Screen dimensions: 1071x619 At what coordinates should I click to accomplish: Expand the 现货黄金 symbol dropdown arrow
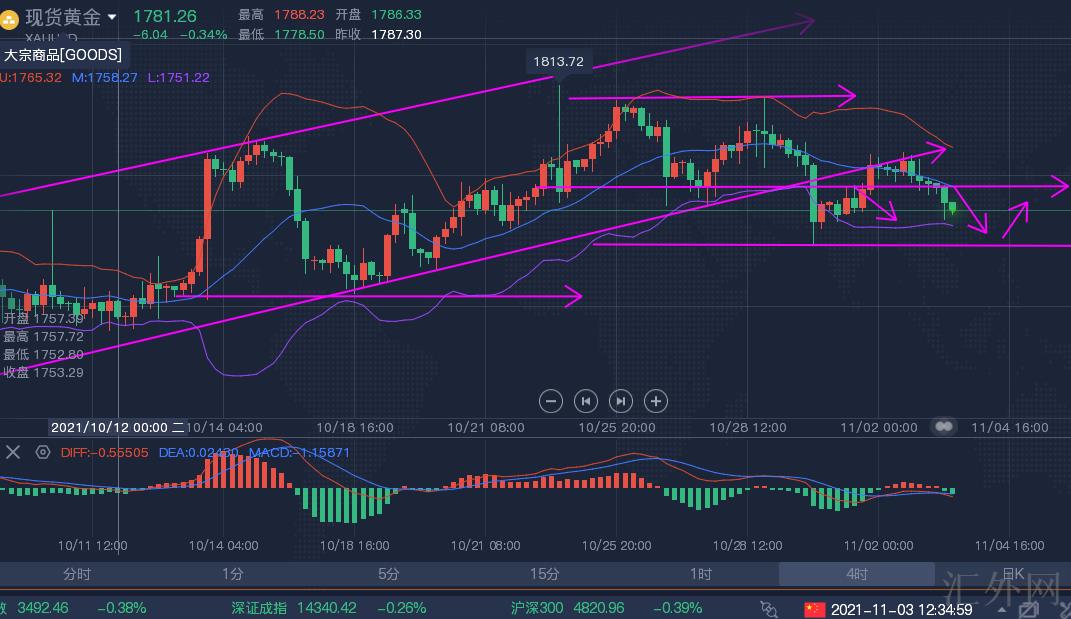111,17
